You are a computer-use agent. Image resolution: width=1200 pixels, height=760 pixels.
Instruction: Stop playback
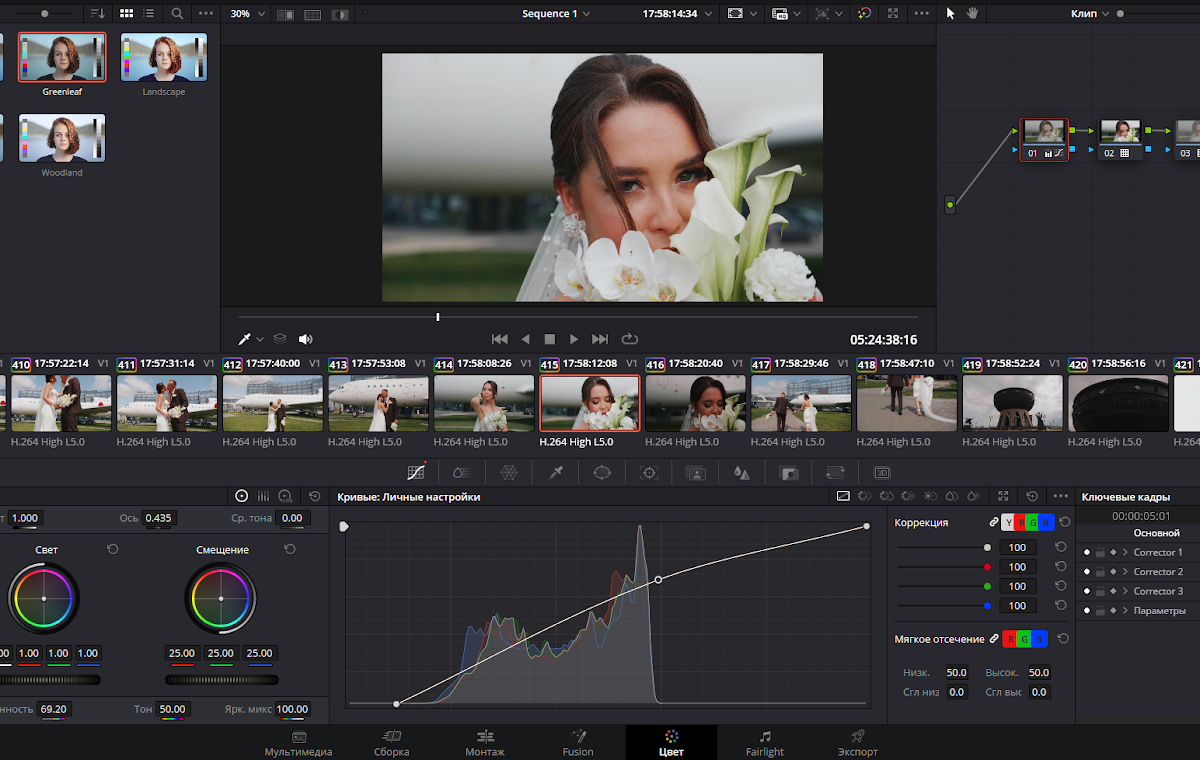549,339
